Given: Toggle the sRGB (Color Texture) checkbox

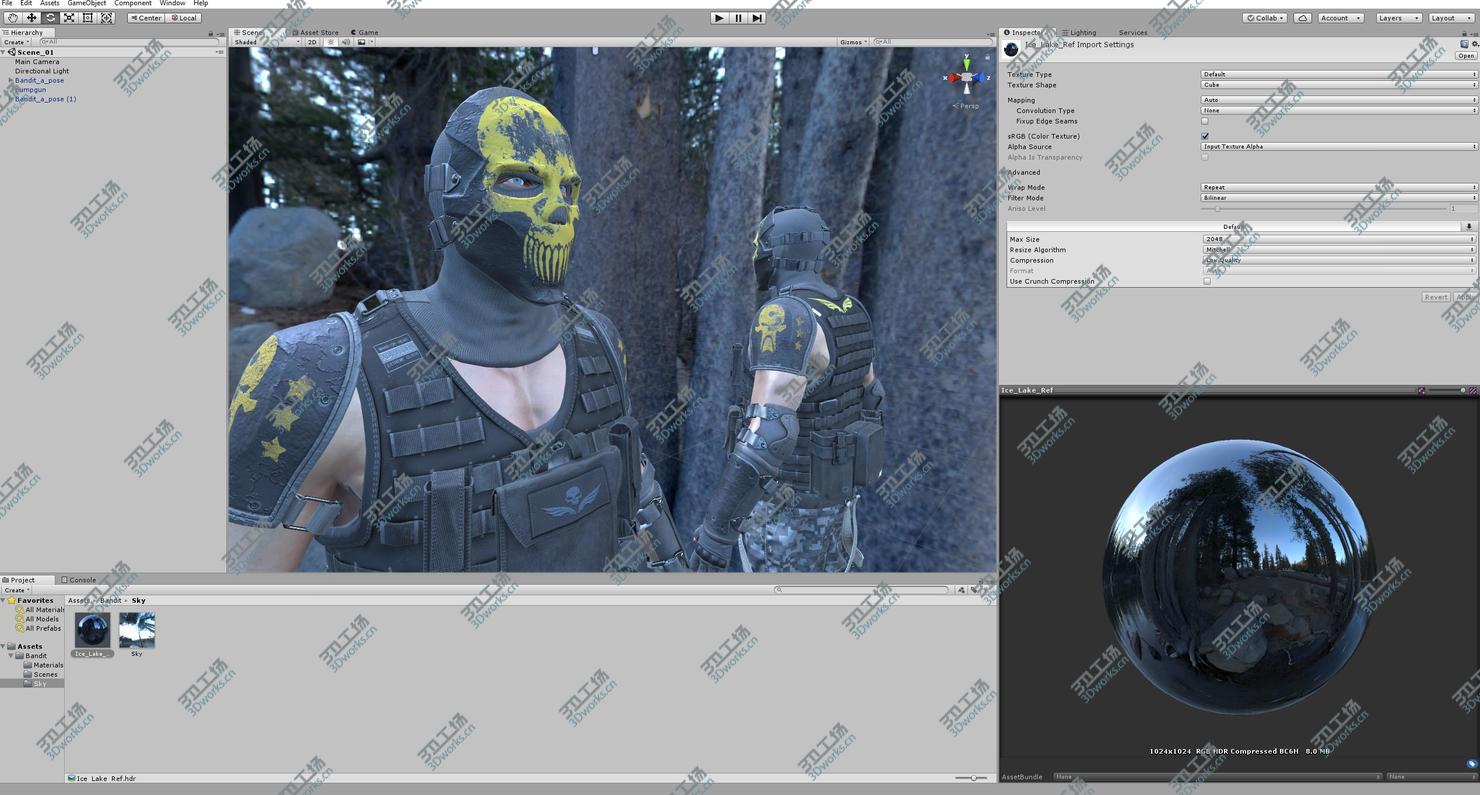Looking at the screenshot, I should [x=1205, y=136].
